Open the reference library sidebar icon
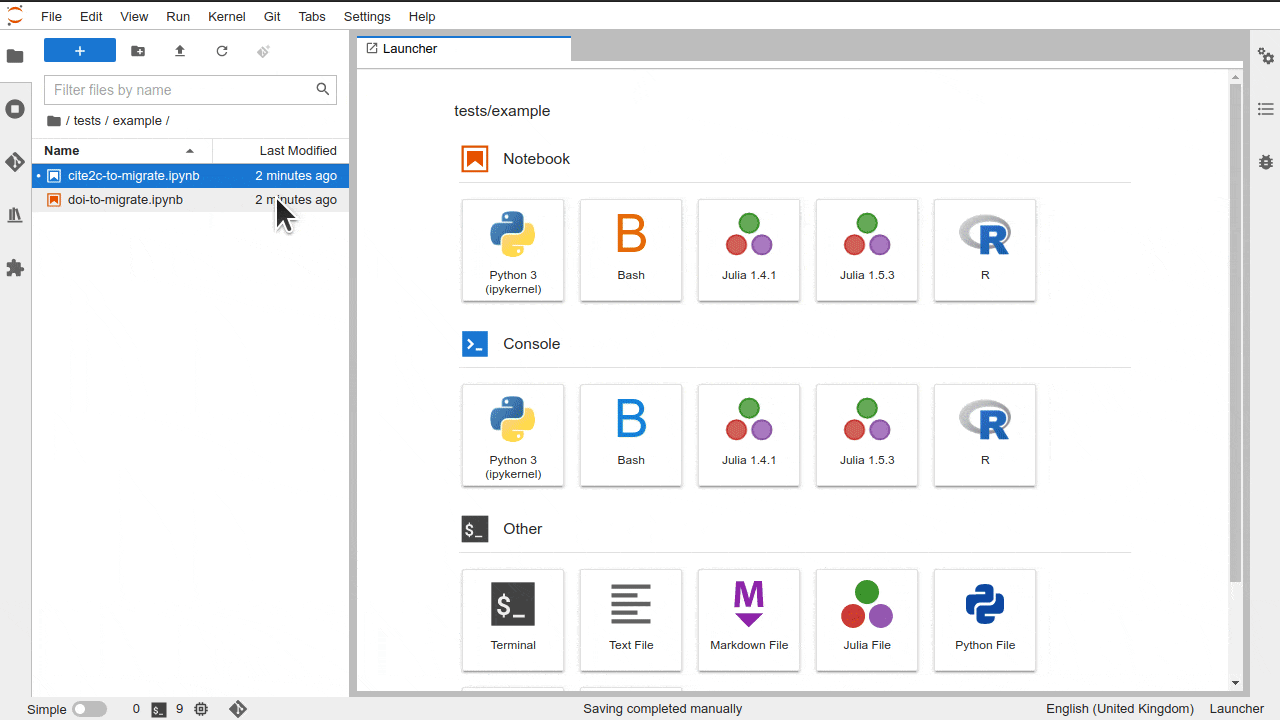This screenshot has width=1280, height=720. (15, 215)
